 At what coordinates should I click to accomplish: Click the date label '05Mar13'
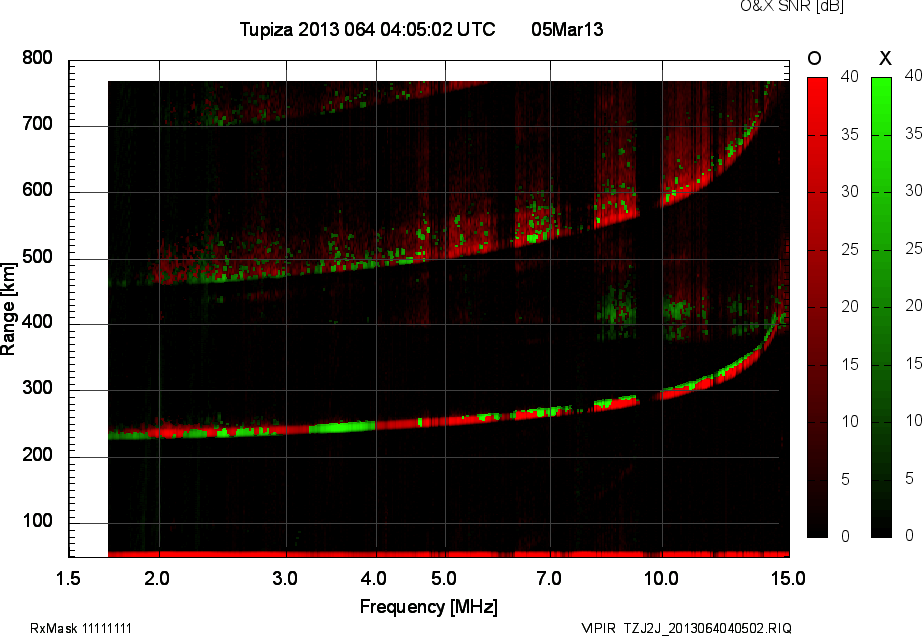tap(567, 29)
